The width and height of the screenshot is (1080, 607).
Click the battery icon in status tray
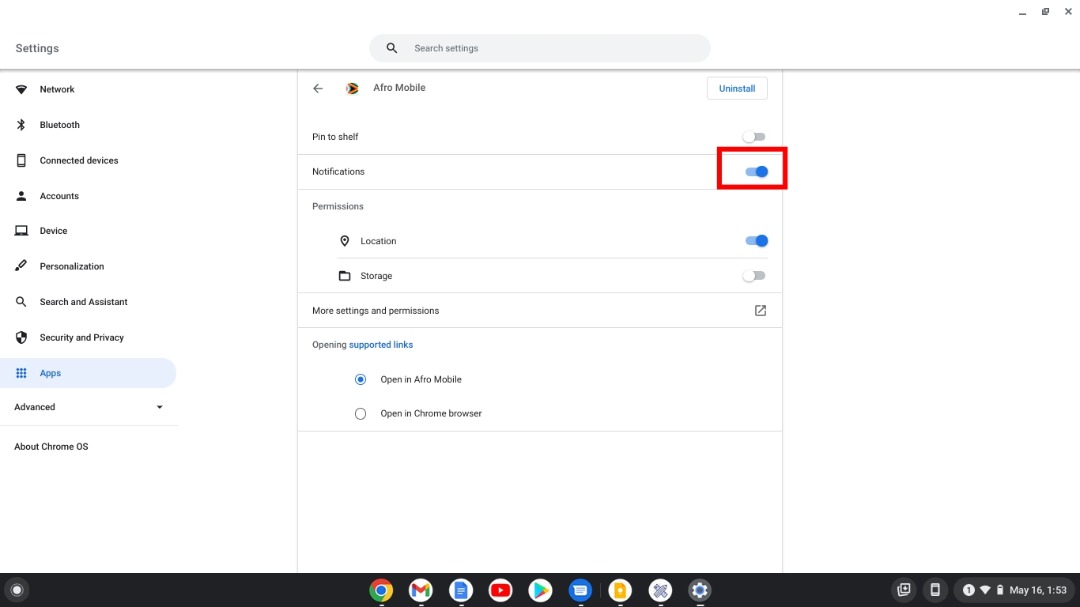1000,590
